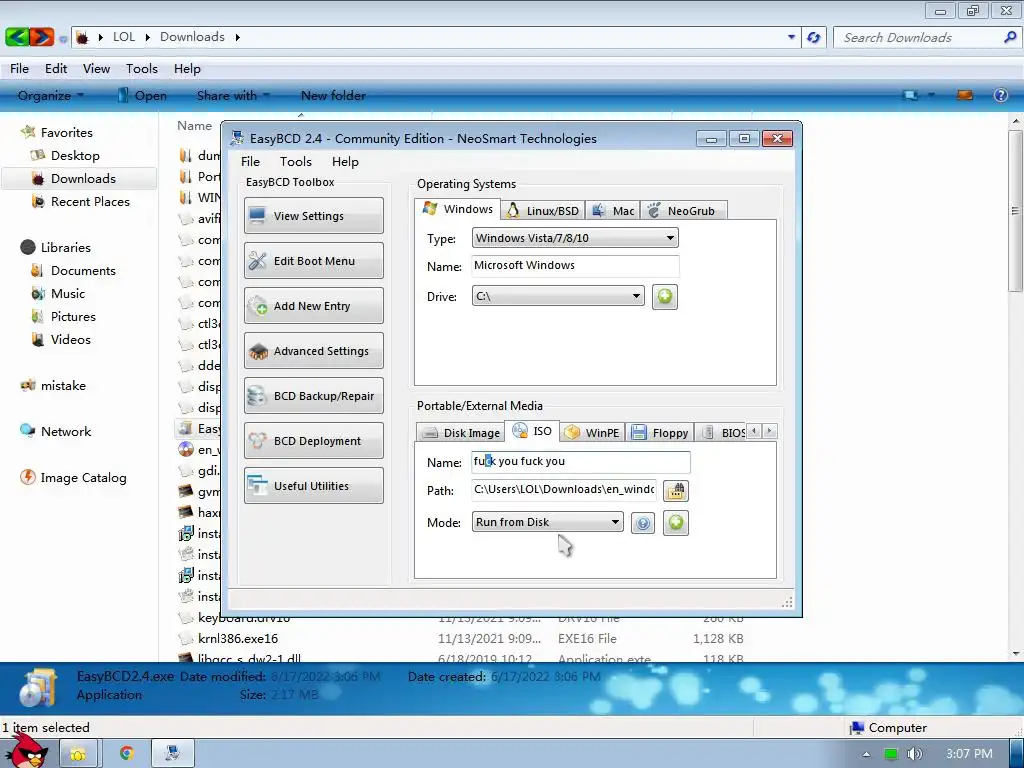Expand the Windows Type dropdown
The height and width of the screenshot is (768, 1024).
[575, 238]
